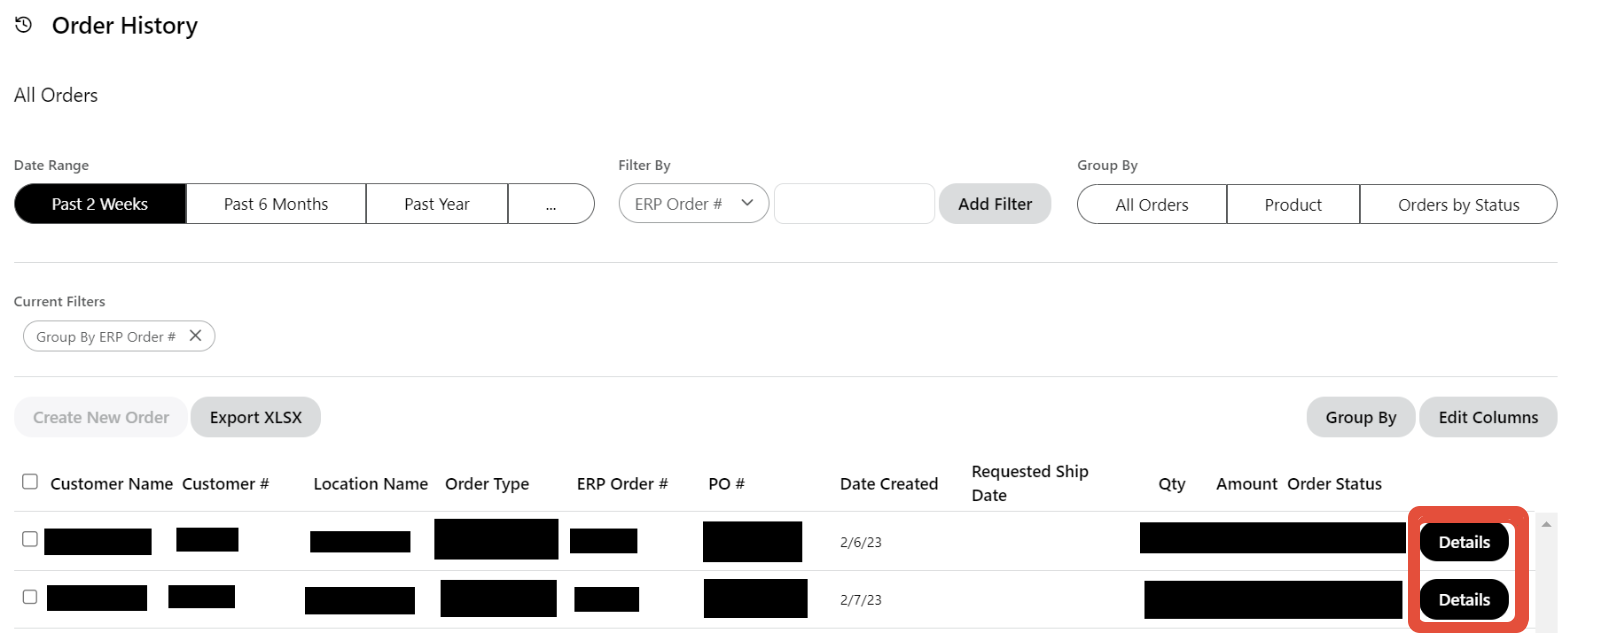Export orders with Export XLSX
The width and height of the screenshot is (1617, 633).
click(256, 417)
